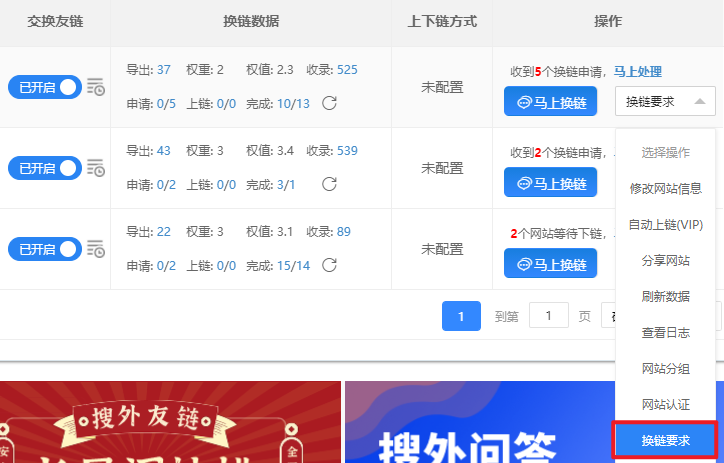724x463 pixels.
Task: Click the list-clock icon in second row
Action: coord(96,168)
